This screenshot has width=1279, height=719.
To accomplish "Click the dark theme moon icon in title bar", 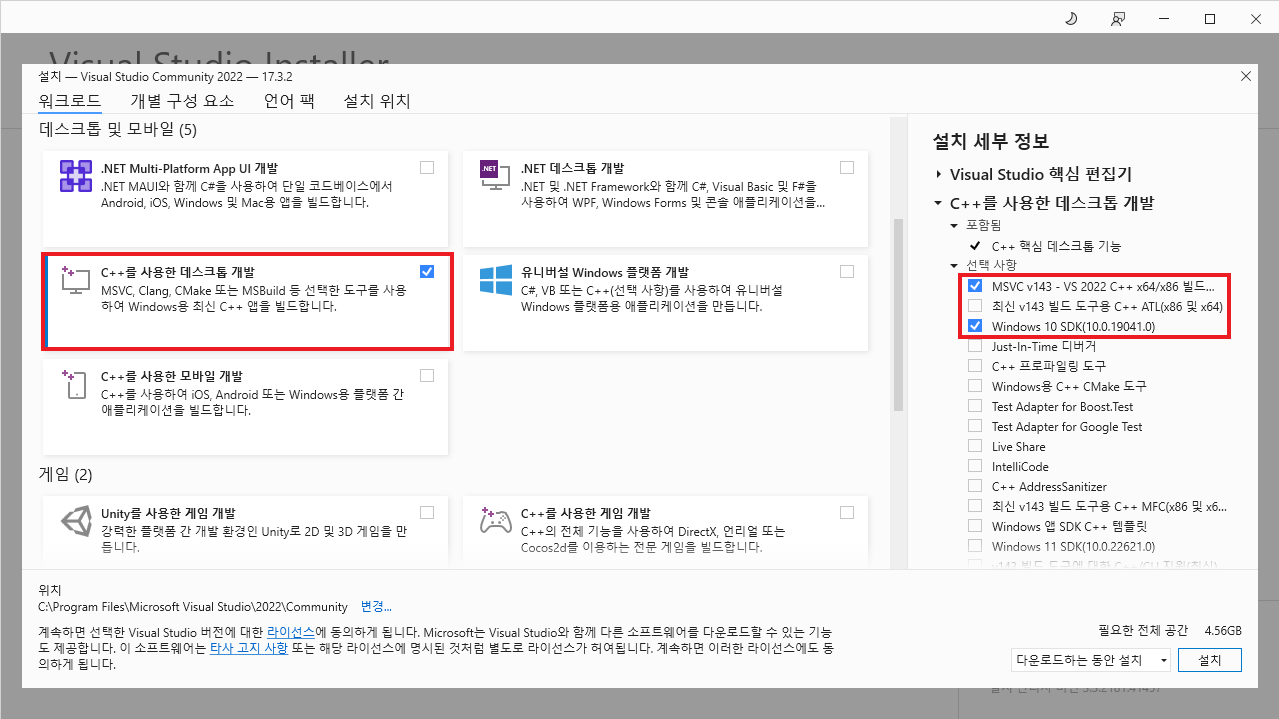I will click(x=1071, y=19).
